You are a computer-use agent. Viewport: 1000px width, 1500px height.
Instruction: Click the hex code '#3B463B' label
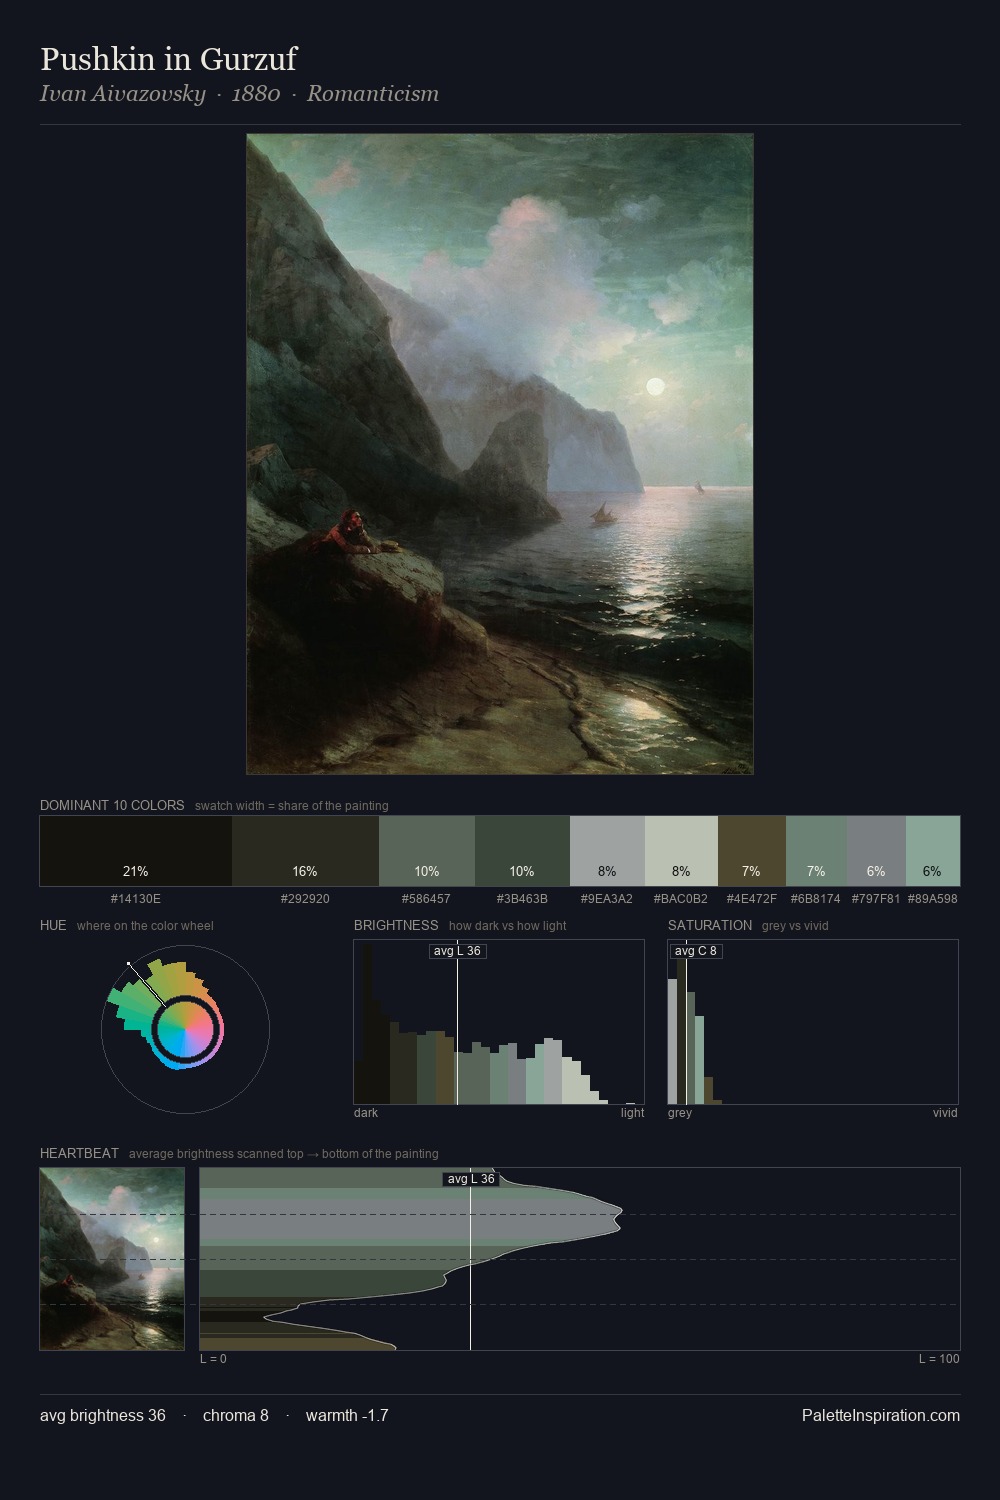coord(522,899)
